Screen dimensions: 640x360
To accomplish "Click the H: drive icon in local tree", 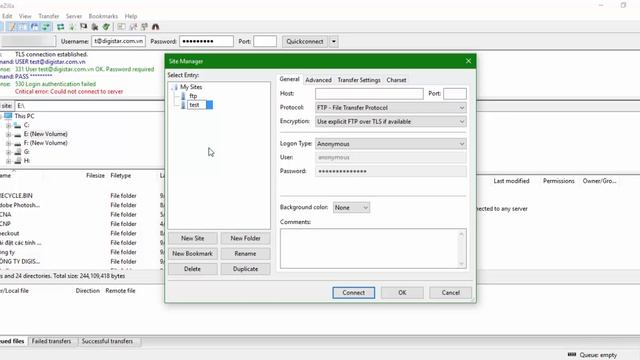I will coord(18,161).
